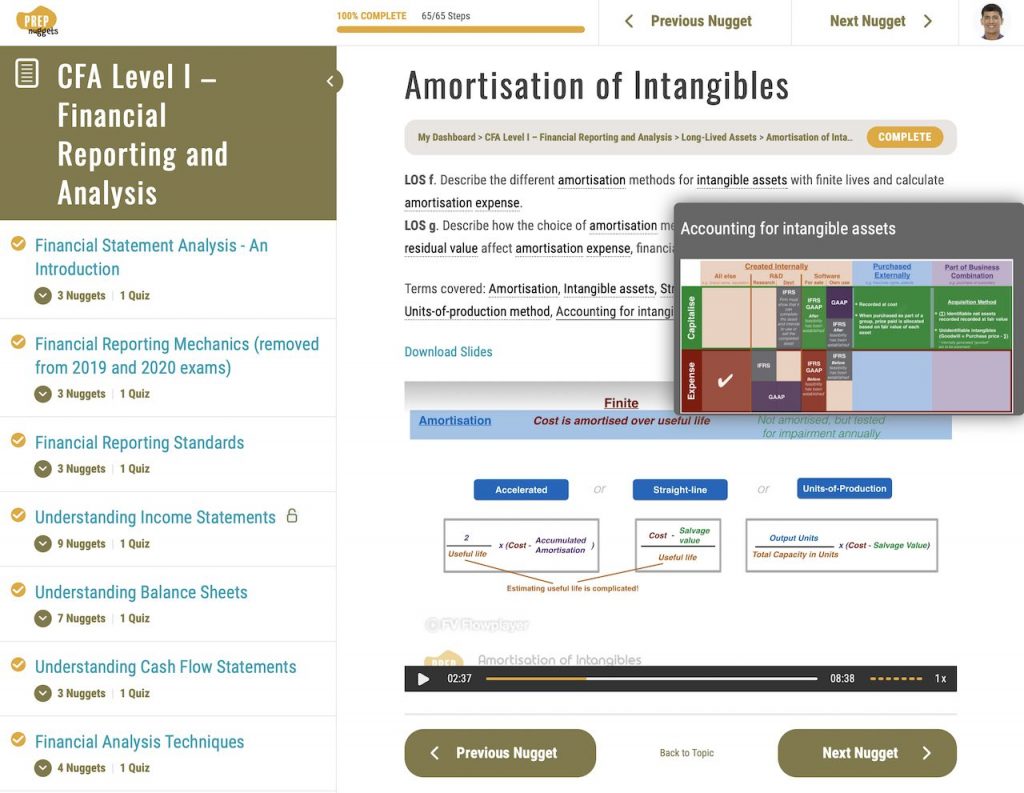Expand the Understanding Income Statements nuggets list
Image resolution: width=1024 pixels, height=793 pixels.
[x=43, y=544]
